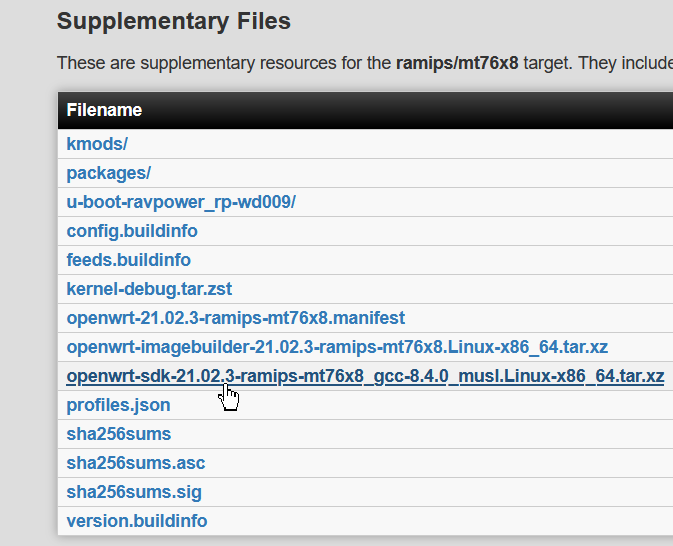Open the profiles.json file link
673x546 pixels.
(118, 405)
